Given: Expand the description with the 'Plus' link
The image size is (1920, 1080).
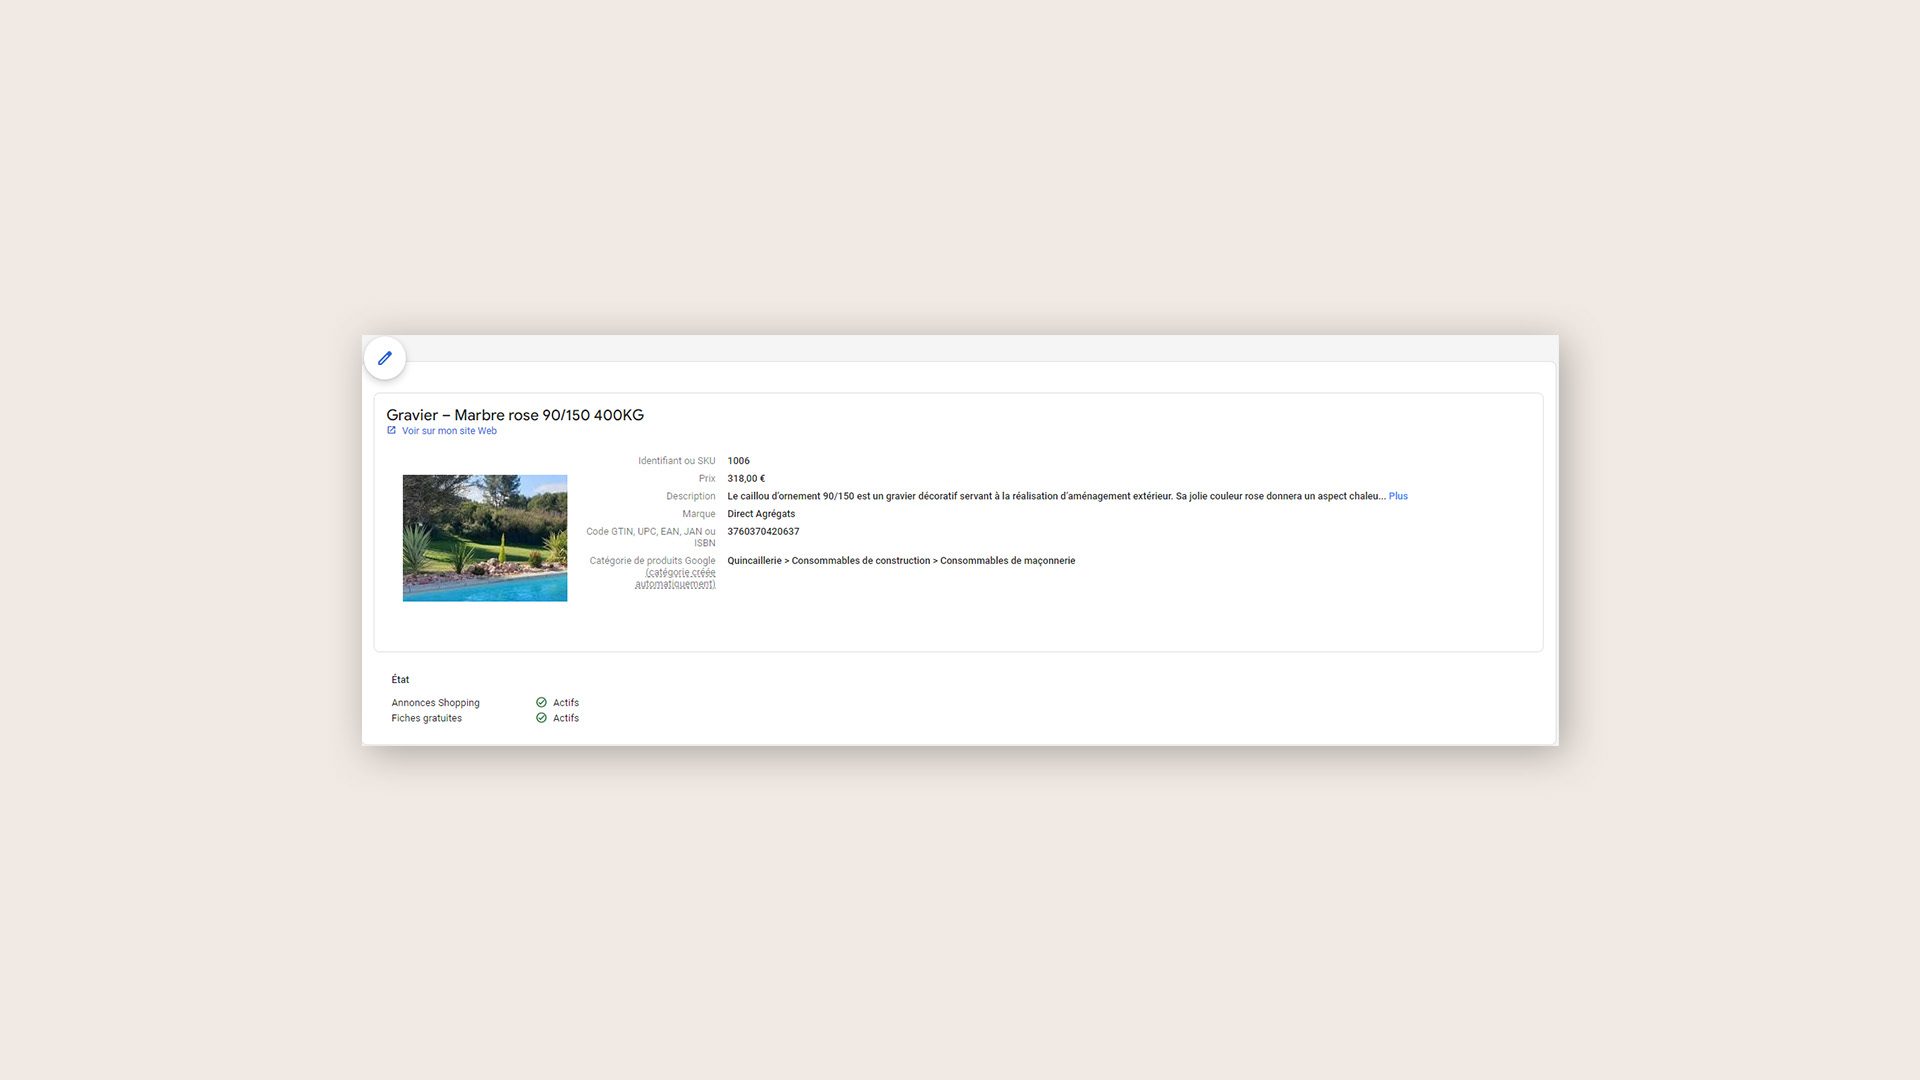Looking at the screenshot, I should point(1398,496).
